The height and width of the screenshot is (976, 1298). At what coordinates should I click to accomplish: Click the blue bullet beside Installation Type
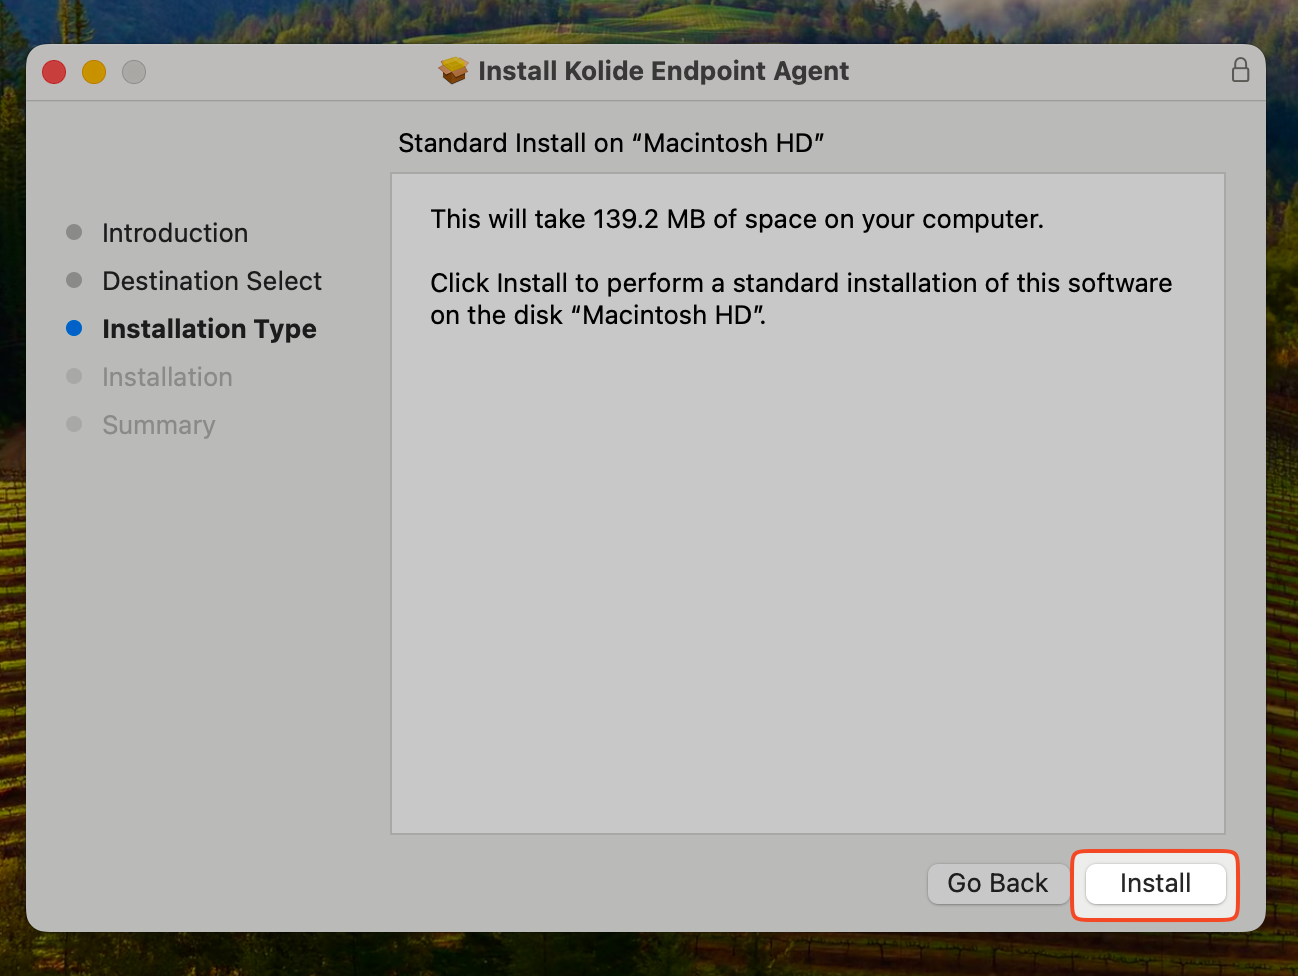click(74, 328)
